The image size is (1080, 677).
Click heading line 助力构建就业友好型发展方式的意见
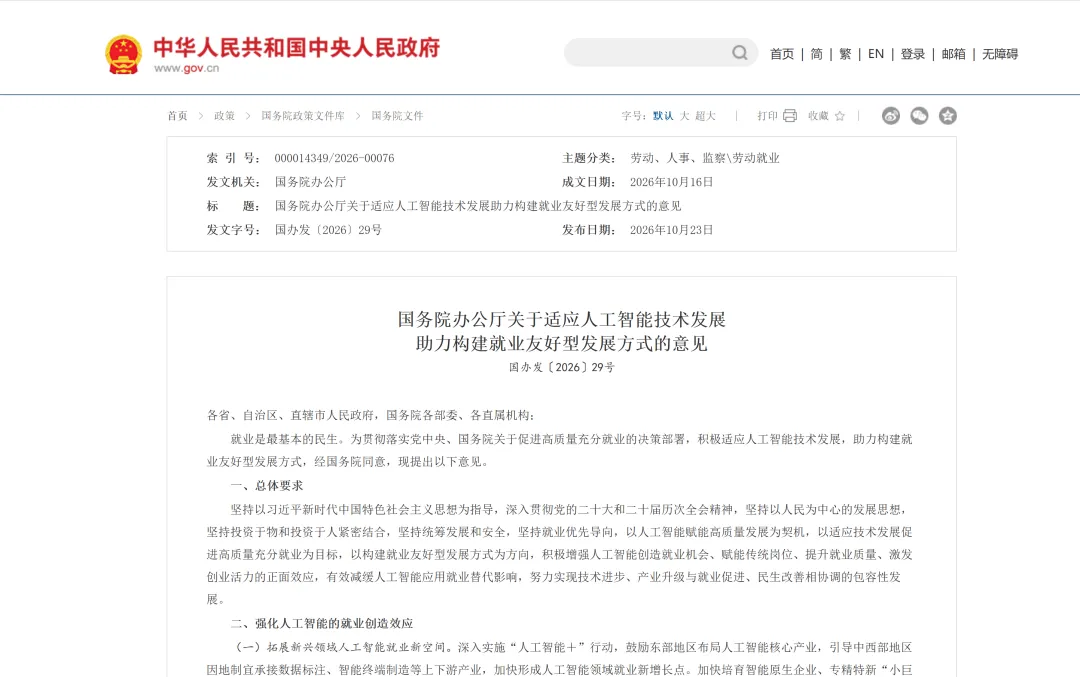(561, 343)
